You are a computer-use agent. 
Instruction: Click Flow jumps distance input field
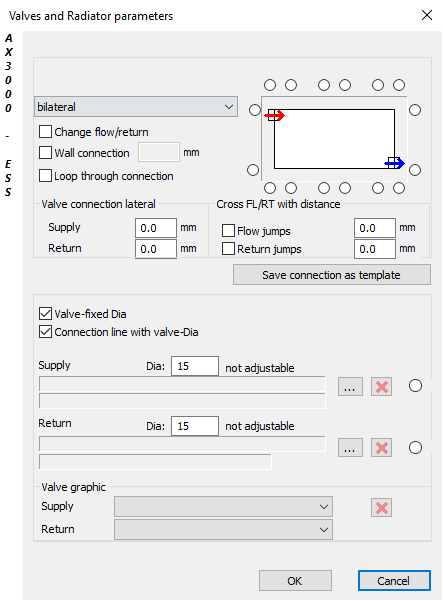click(374, 228)
